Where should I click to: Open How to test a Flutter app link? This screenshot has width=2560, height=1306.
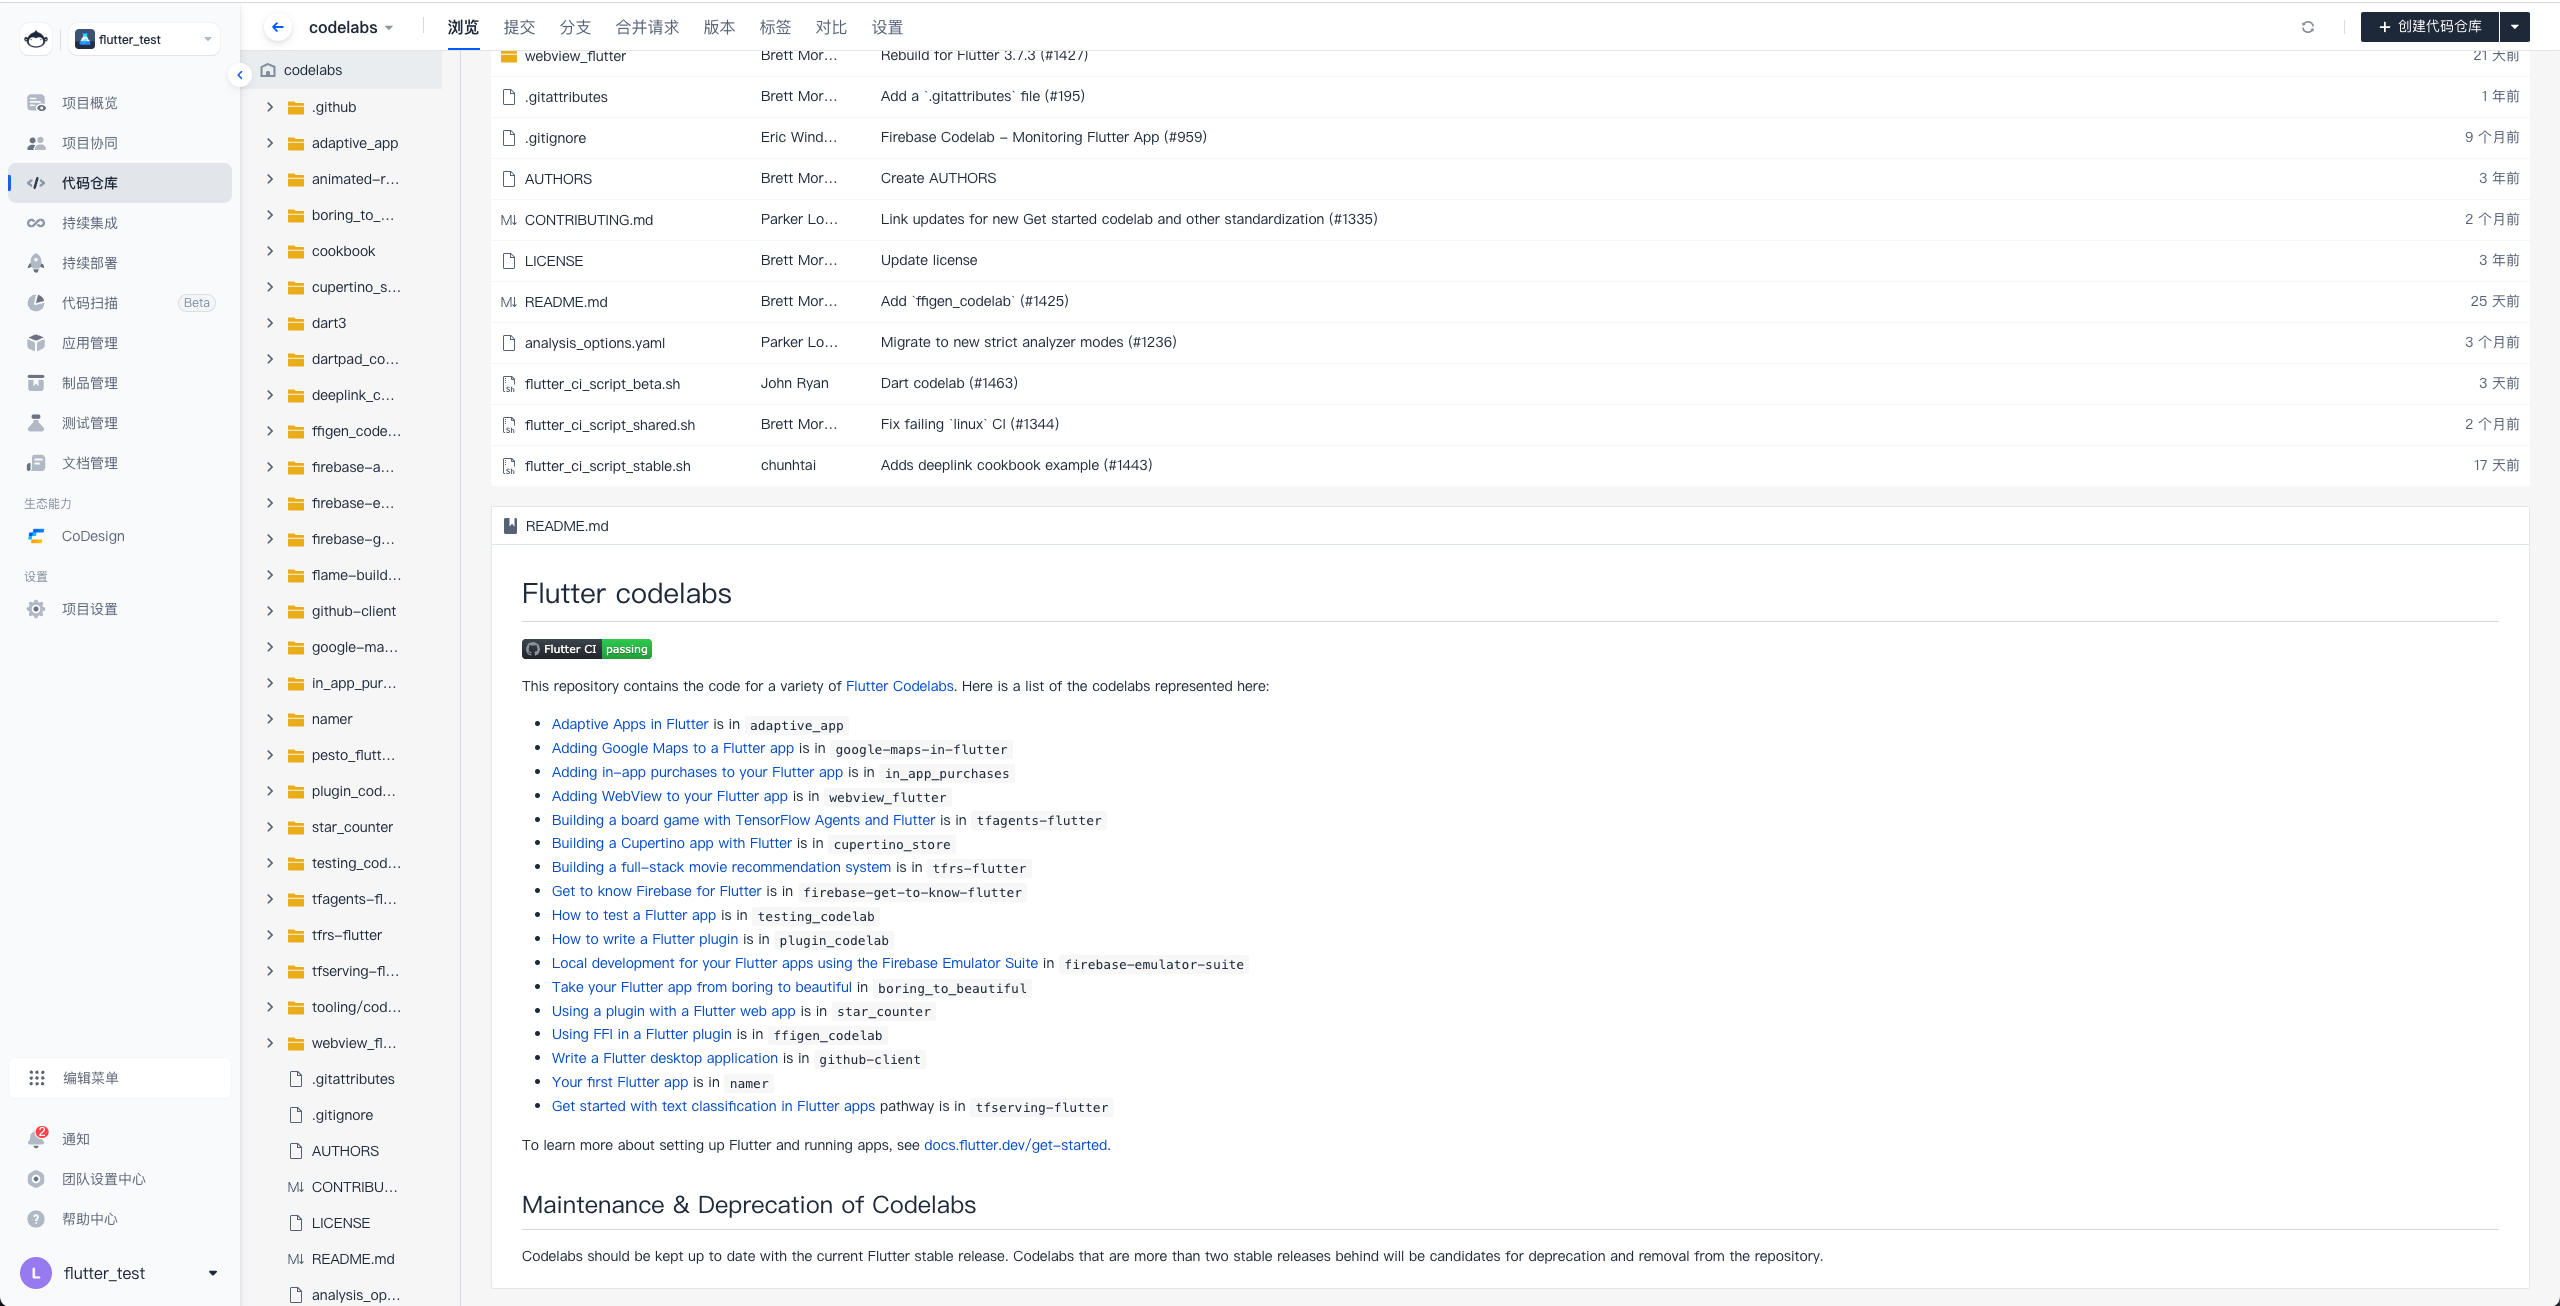pyautogui.click(x=634, y=915)
